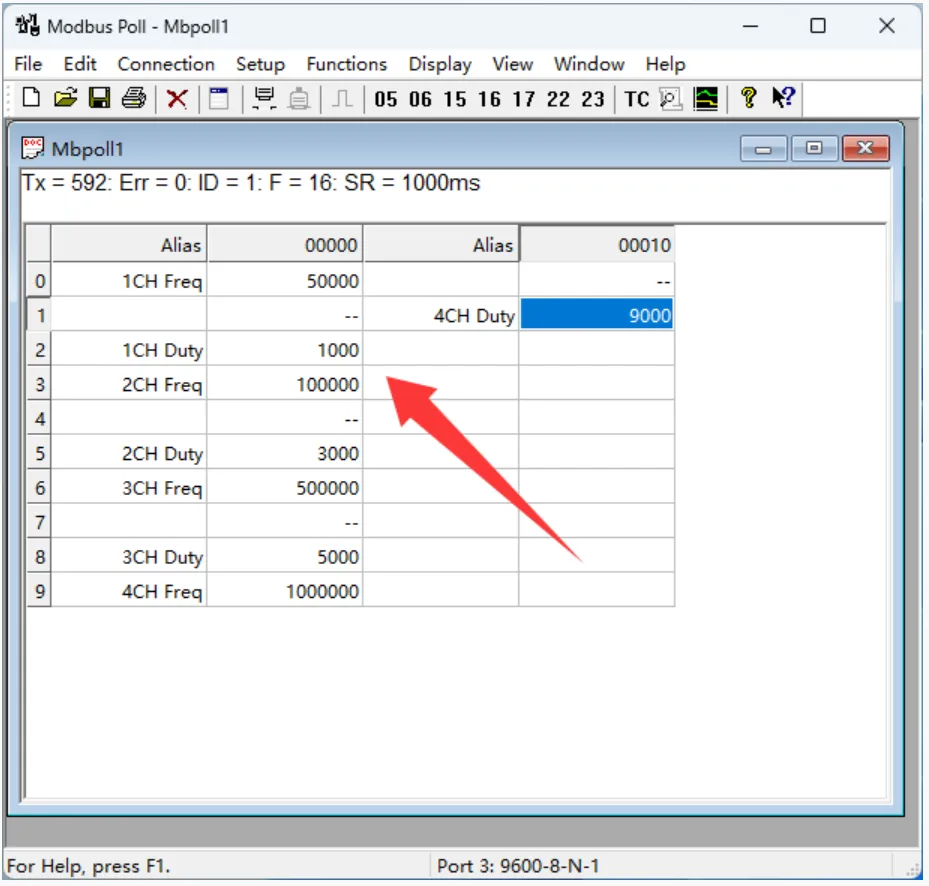Save the current Mbpoll1 document

tap(100, 98)
